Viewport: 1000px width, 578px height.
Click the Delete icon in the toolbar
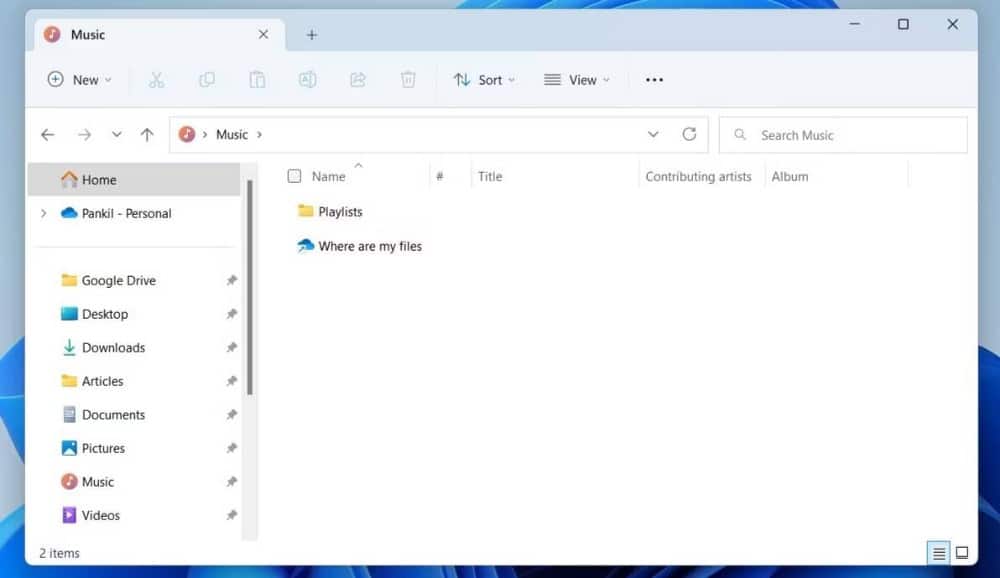click(408, 79)
